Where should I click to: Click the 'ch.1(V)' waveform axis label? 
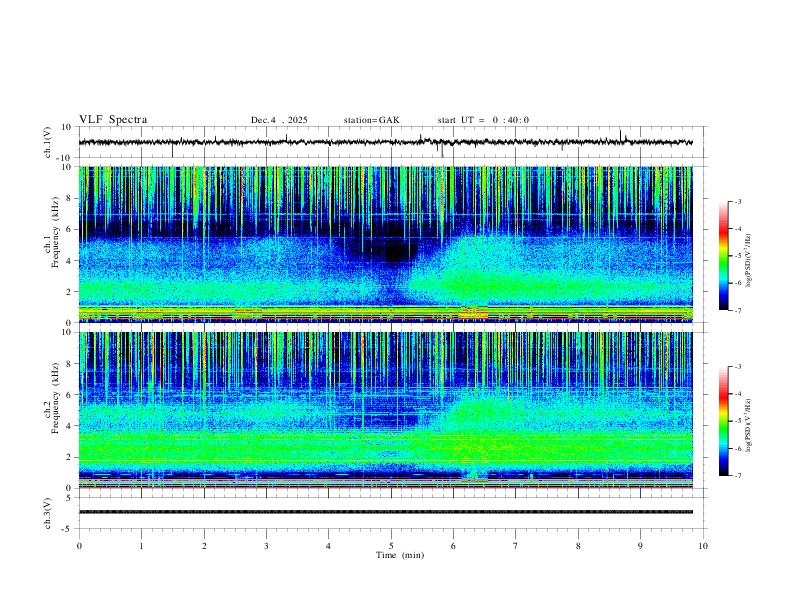48,142
